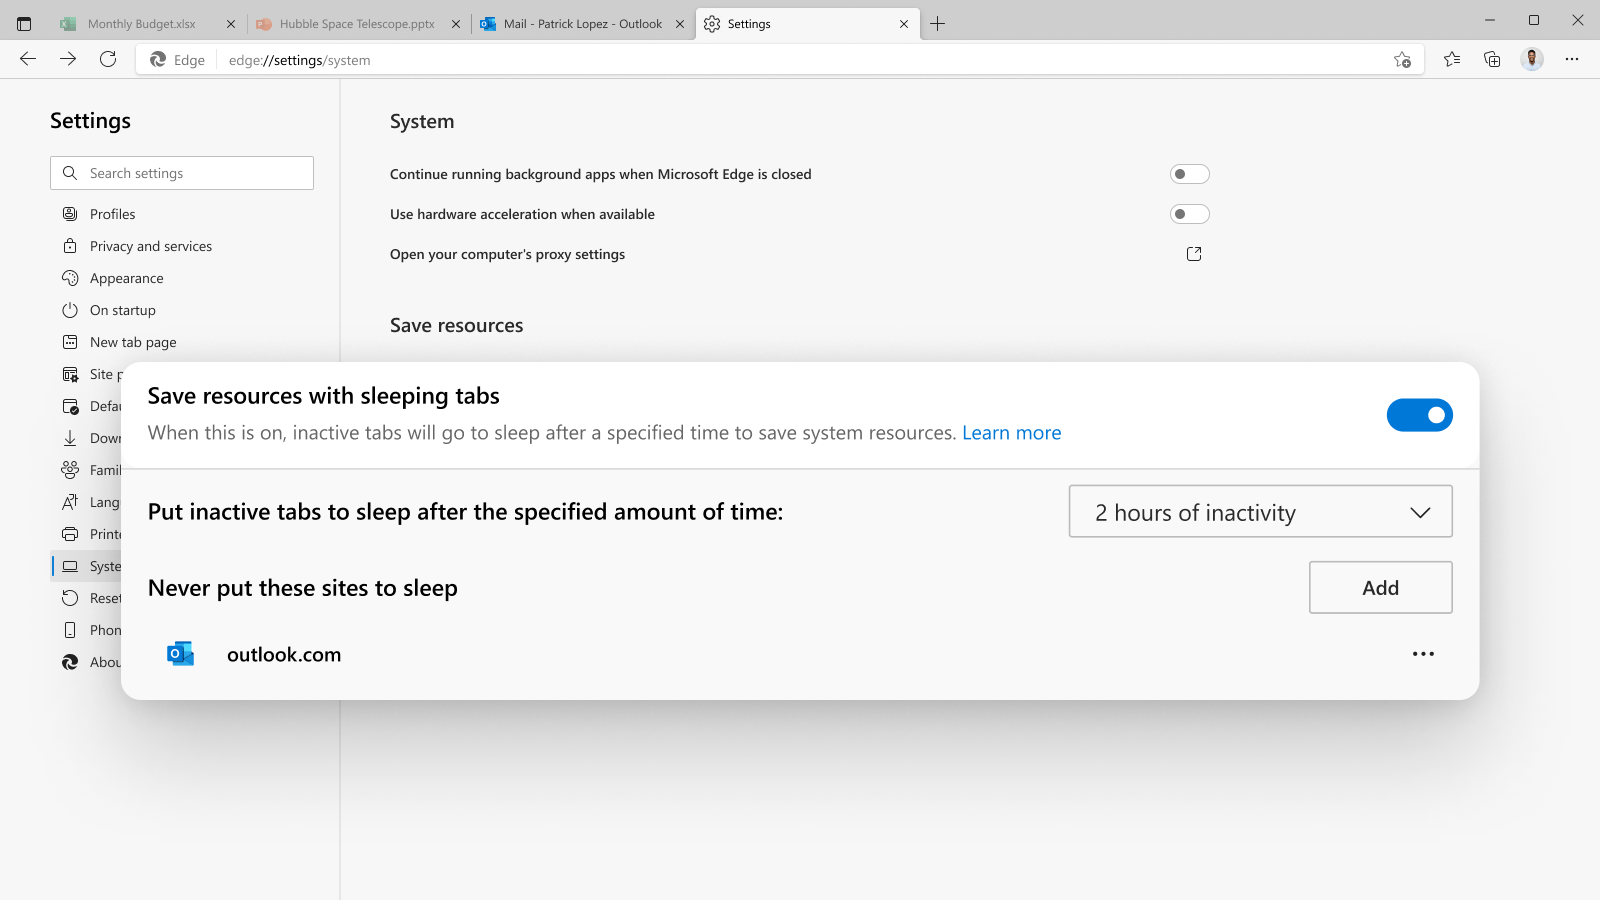The width and height of the screenshot is (1600, 900).
Task: Toggle off sleeping tabs switch
Action: [x=1419, y=415]
